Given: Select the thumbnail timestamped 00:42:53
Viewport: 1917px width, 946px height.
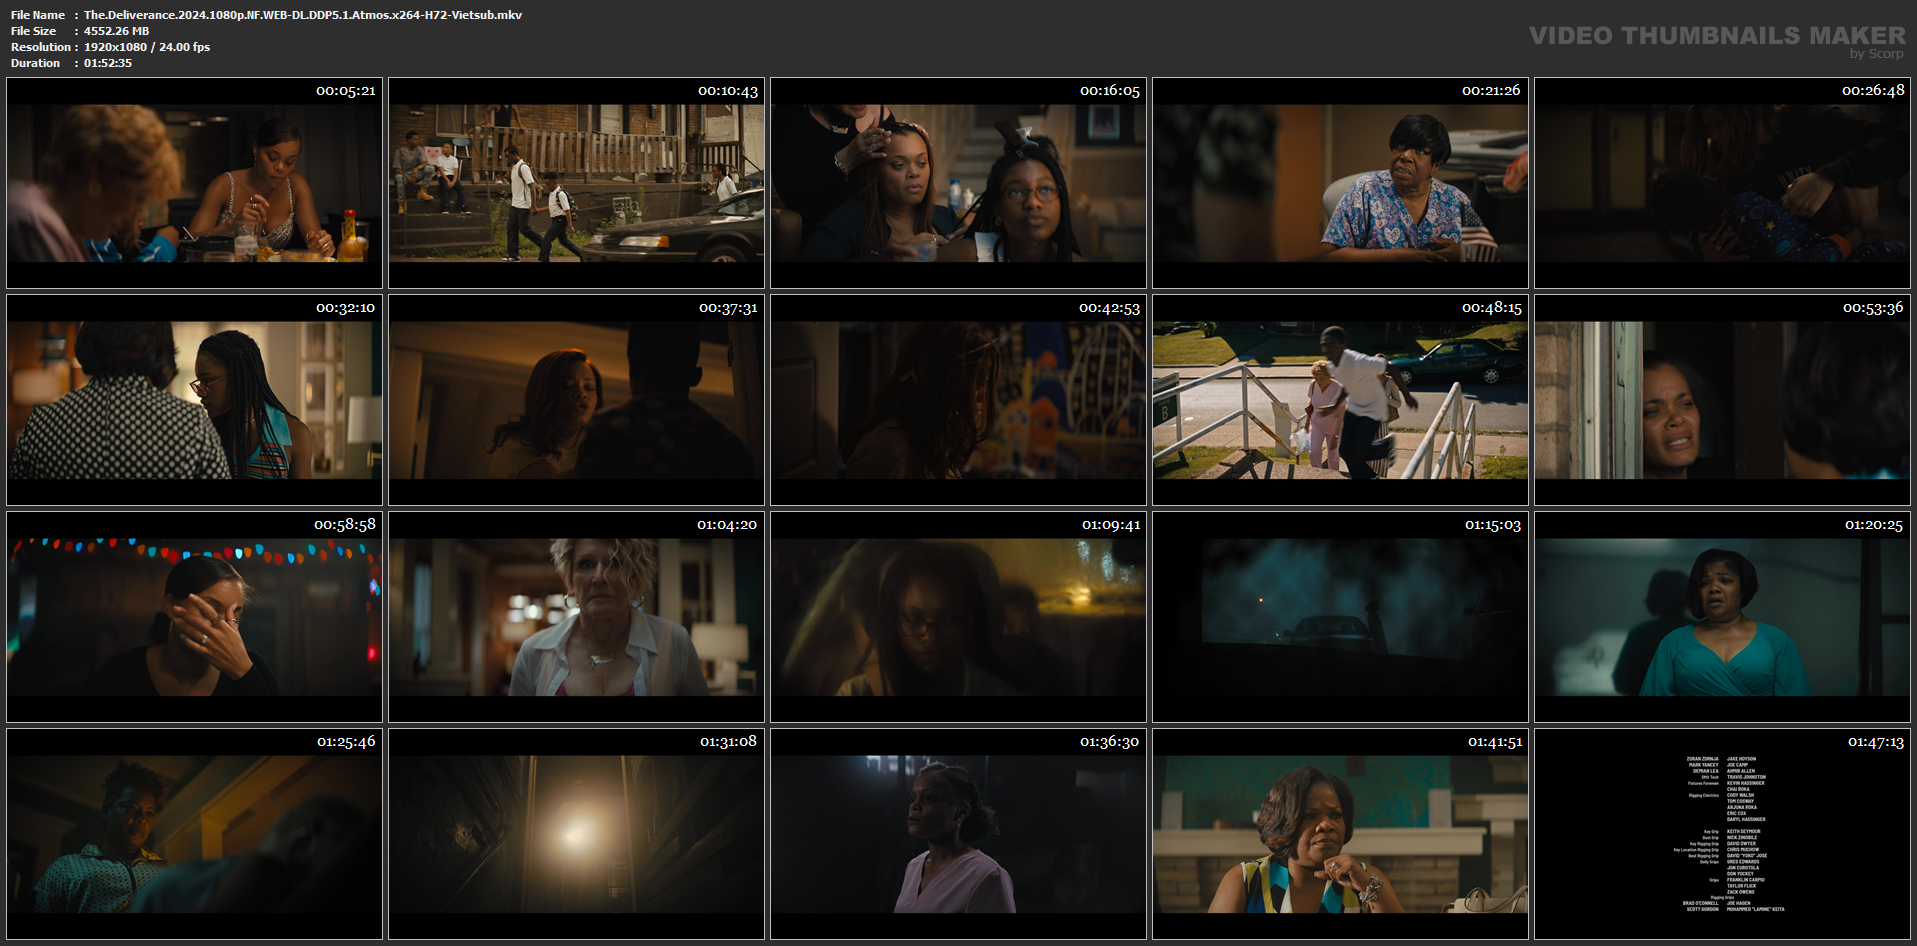Looking at the screenshot, I should tap(958, 400).
